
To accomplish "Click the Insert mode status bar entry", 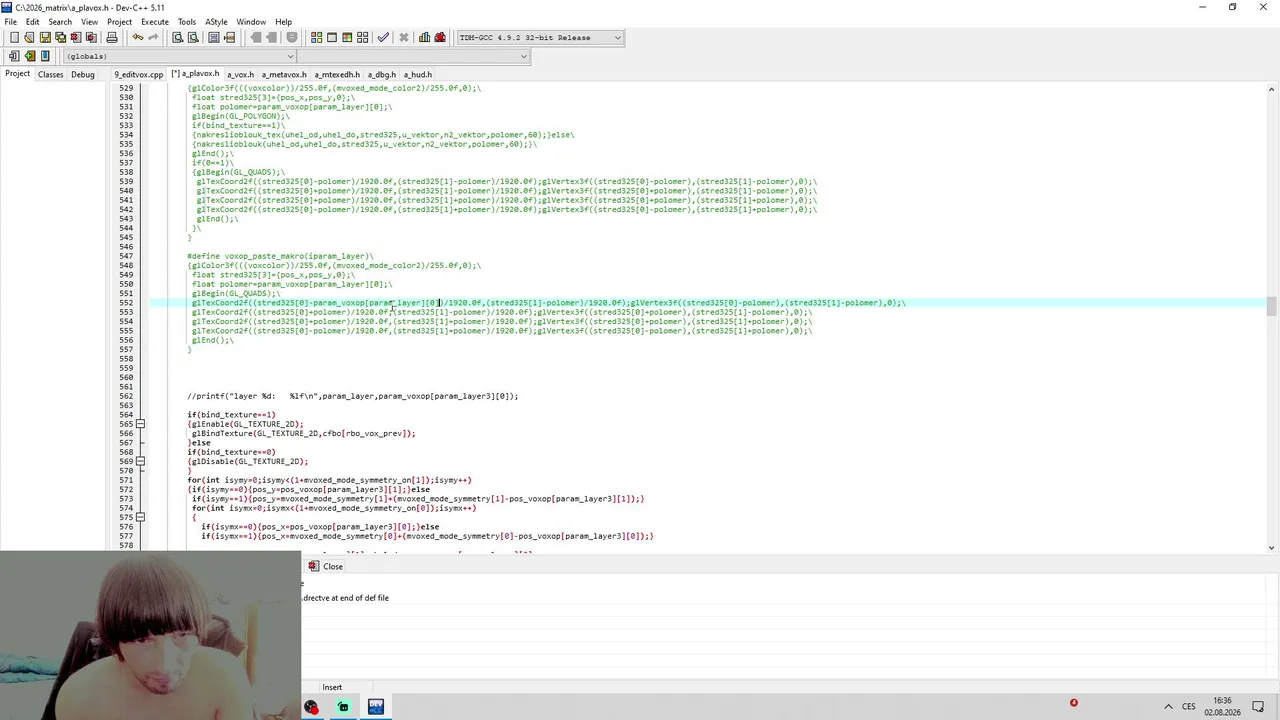I will (332, 687).
